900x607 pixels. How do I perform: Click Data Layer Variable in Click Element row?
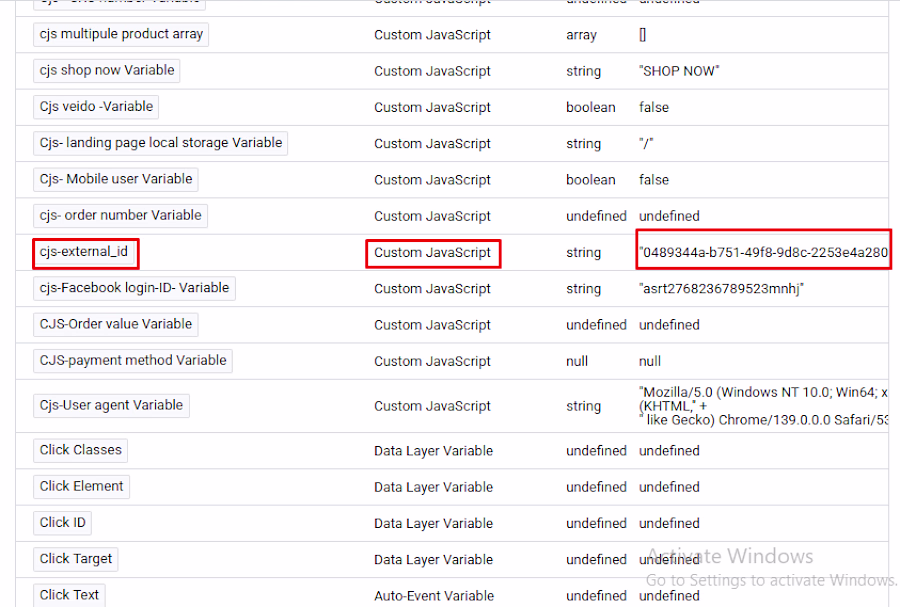(x=433, y=487)
